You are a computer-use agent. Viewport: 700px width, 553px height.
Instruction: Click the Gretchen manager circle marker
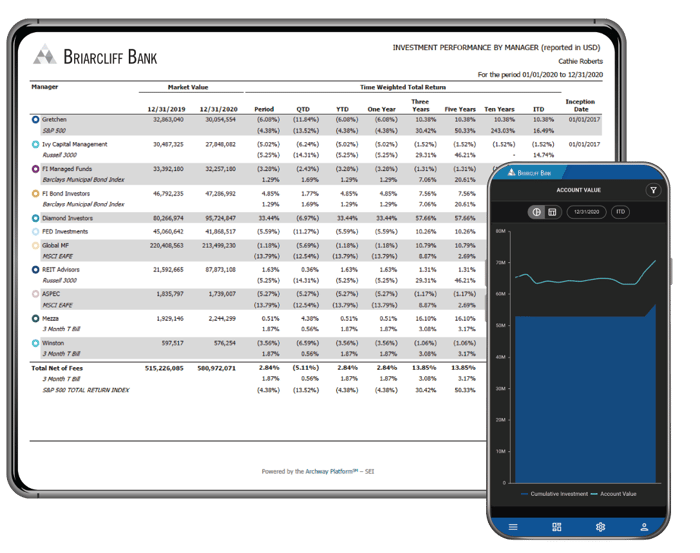pos(36,120)
